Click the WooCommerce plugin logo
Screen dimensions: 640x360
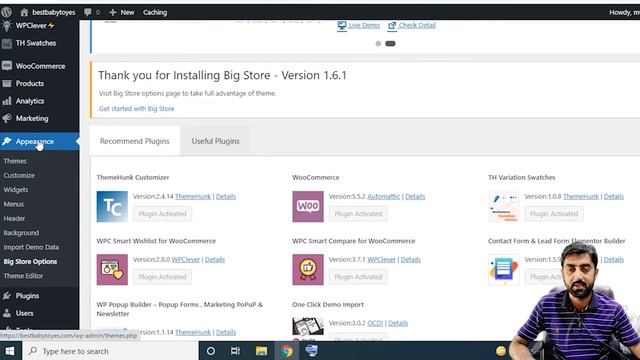coord(308,207)
